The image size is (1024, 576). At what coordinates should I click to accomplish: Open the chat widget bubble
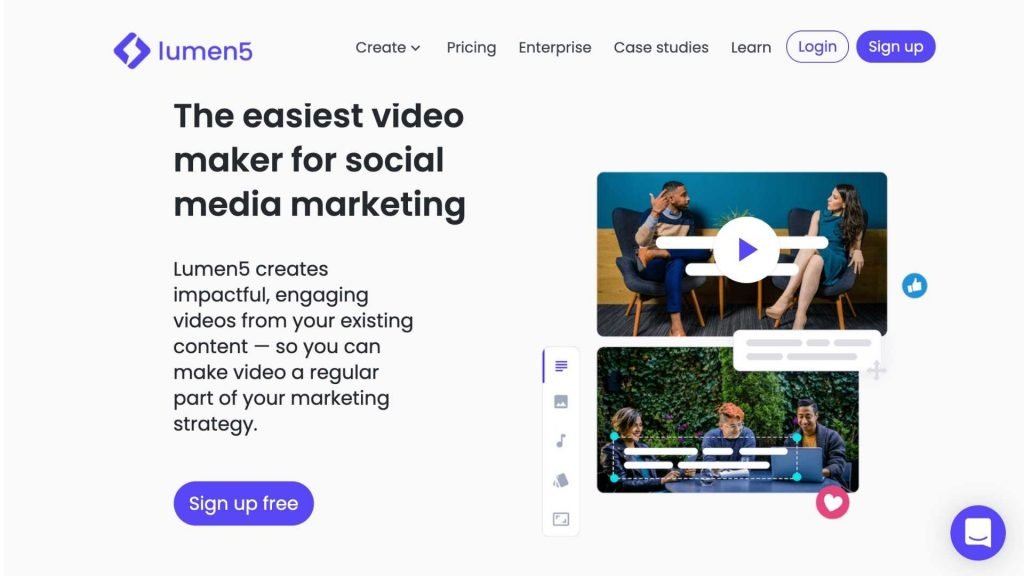click(x=978, y=532)
